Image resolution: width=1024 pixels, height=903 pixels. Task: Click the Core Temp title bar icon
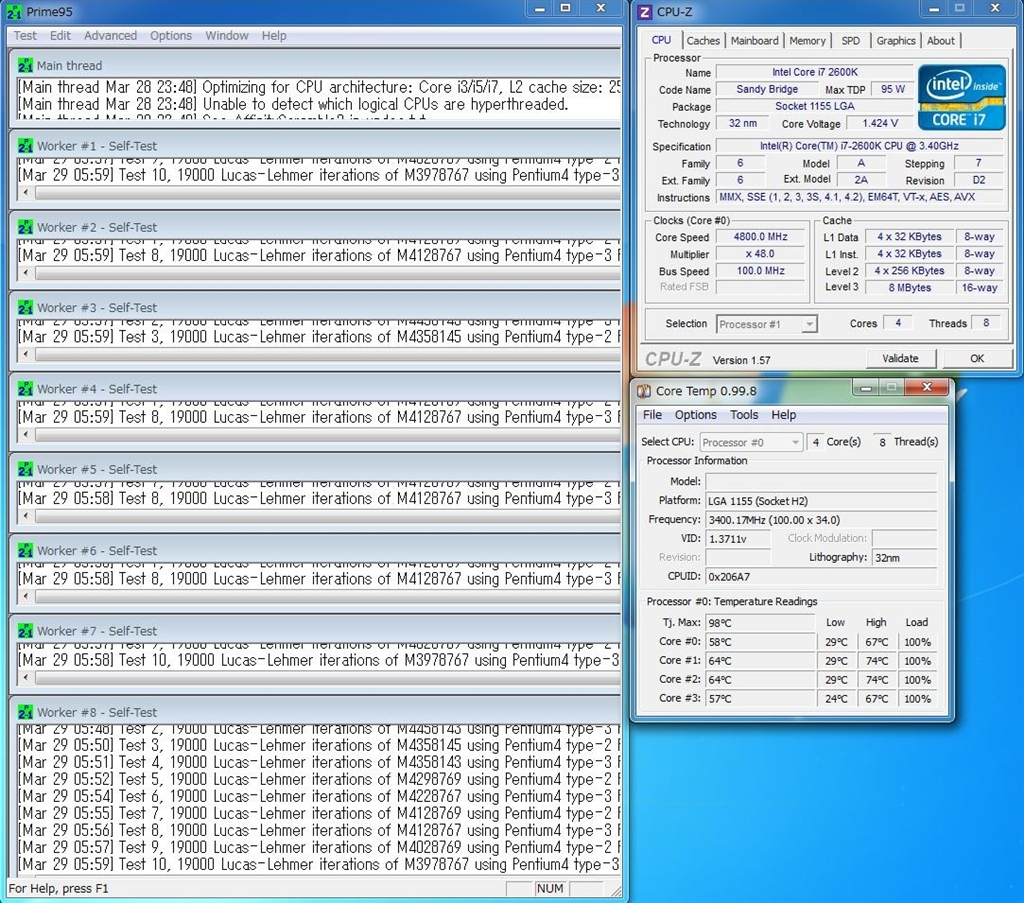click(x=645, y=391)
